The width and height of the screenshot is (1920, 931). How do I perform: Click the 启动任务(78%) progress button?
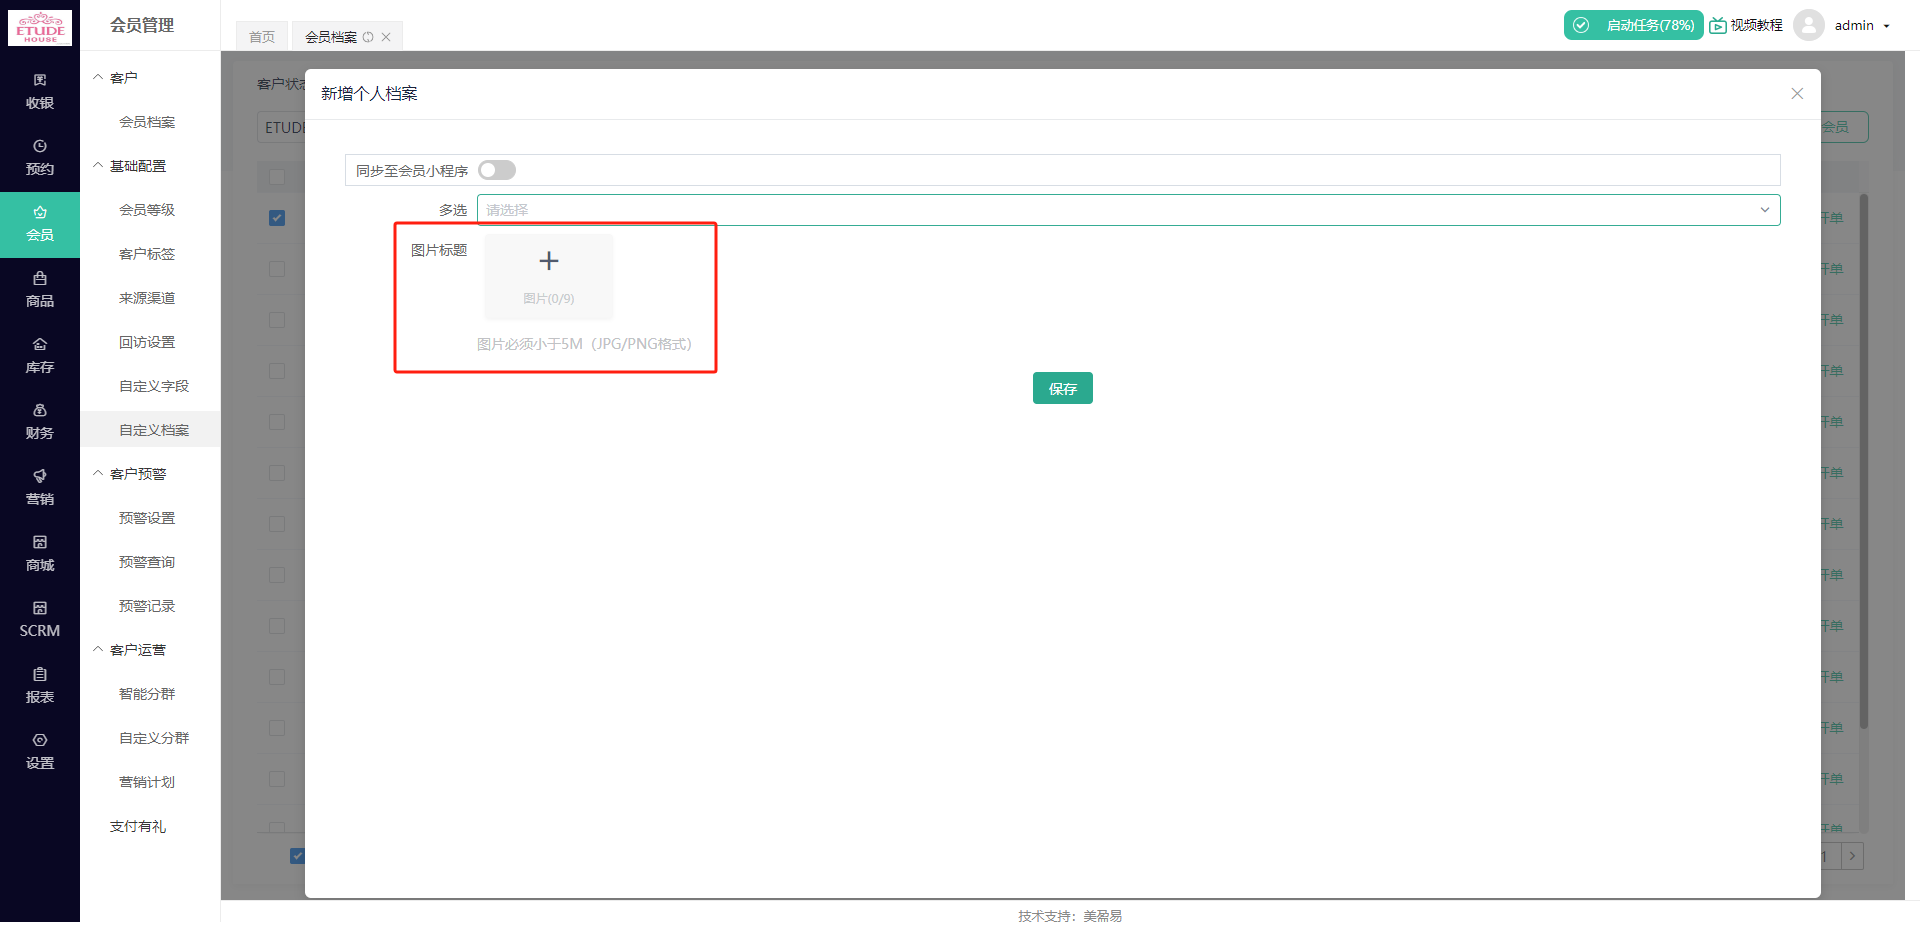1633,25
